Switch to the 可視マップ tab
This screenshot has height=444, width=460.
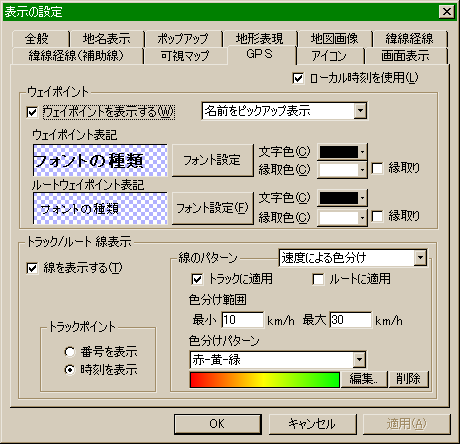click(185, 56)
